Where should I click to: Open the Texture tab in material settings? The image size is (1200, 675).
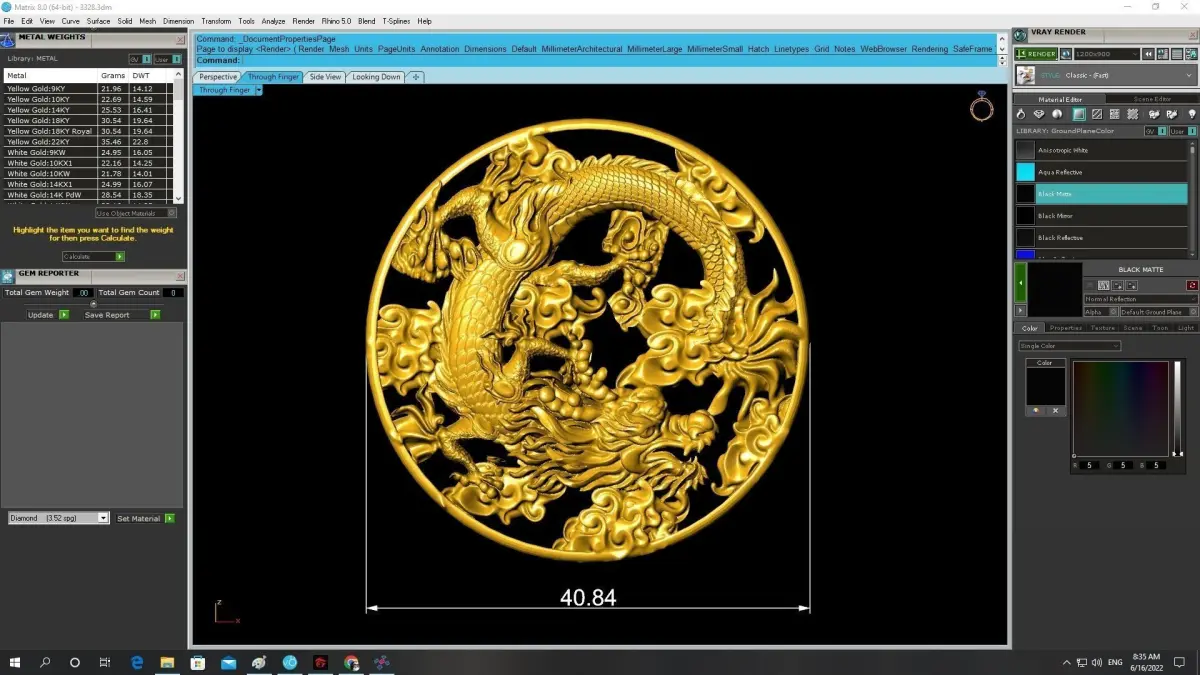[x=1102, y=328]
